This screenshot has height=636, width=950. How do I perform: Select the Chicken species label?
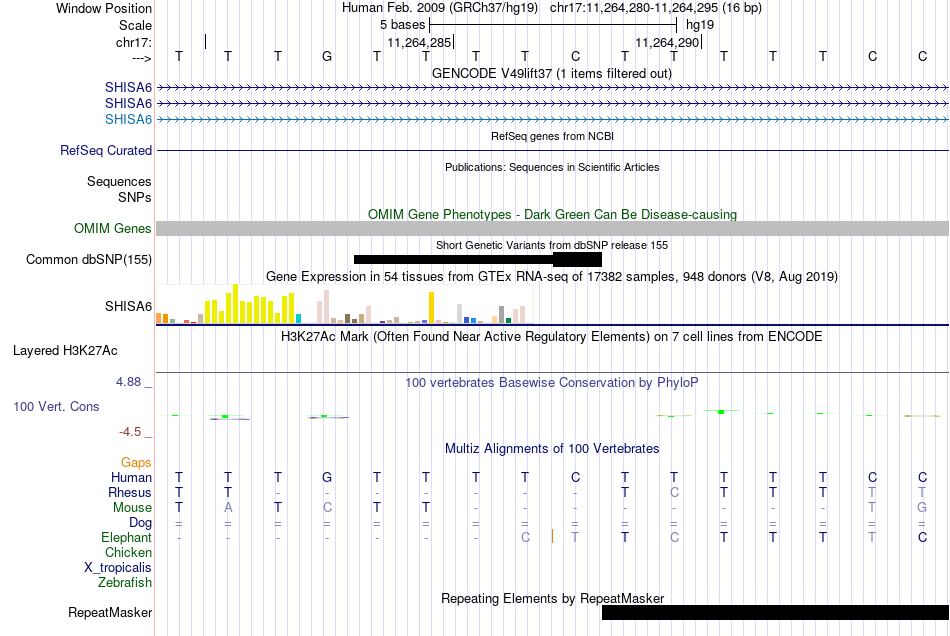coord(128,552)
